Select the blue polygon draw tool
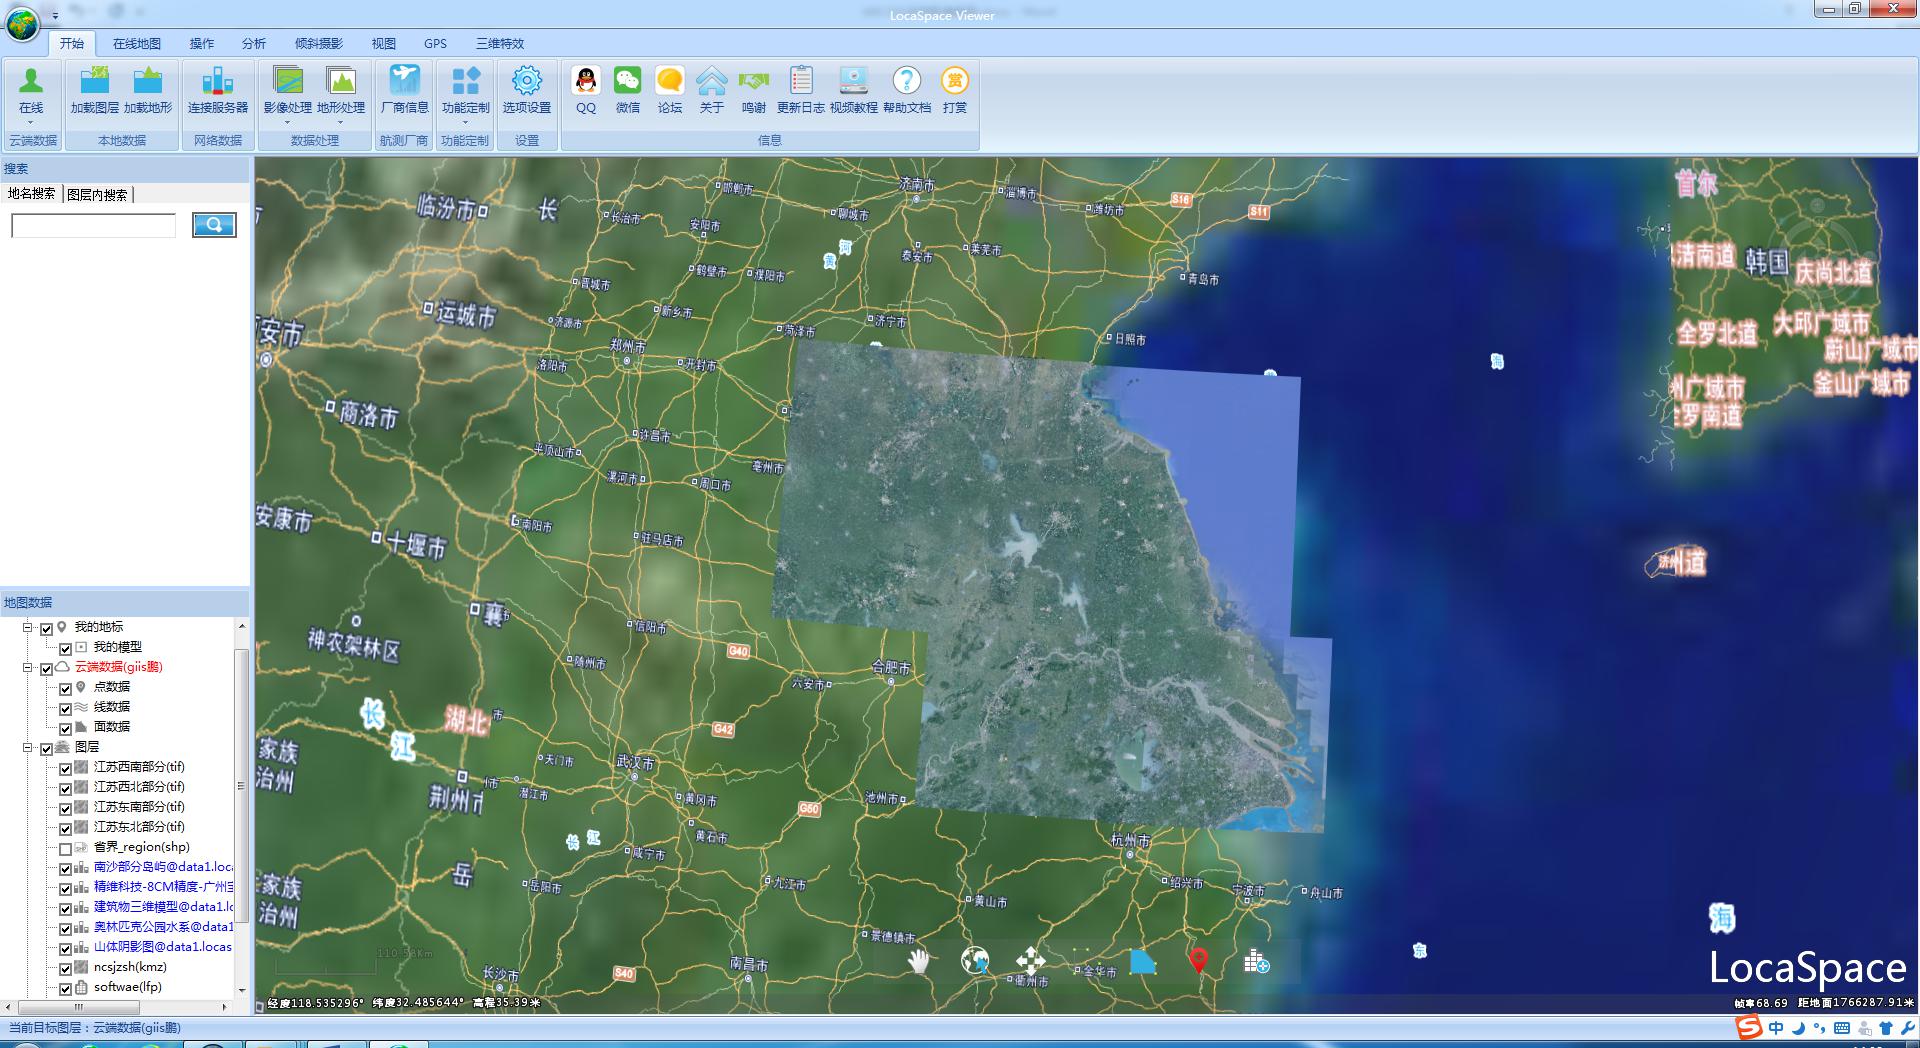Image resolution: width=1920 pixels, height=1048 pixels. 1142,961
